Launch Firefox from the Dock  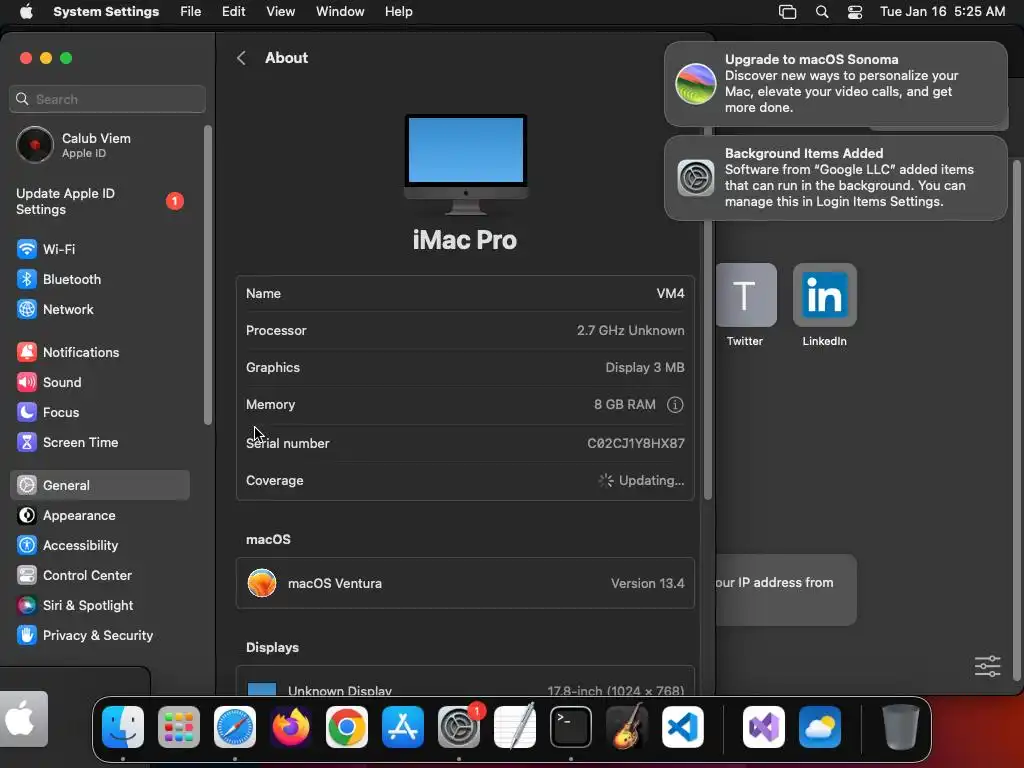click(x=291, y=727)
